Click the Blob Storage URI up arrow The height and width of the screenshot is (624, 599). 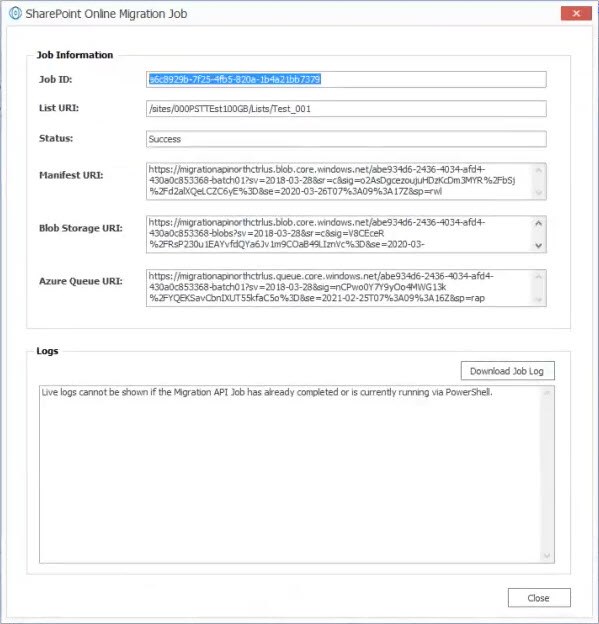[539, 224]
